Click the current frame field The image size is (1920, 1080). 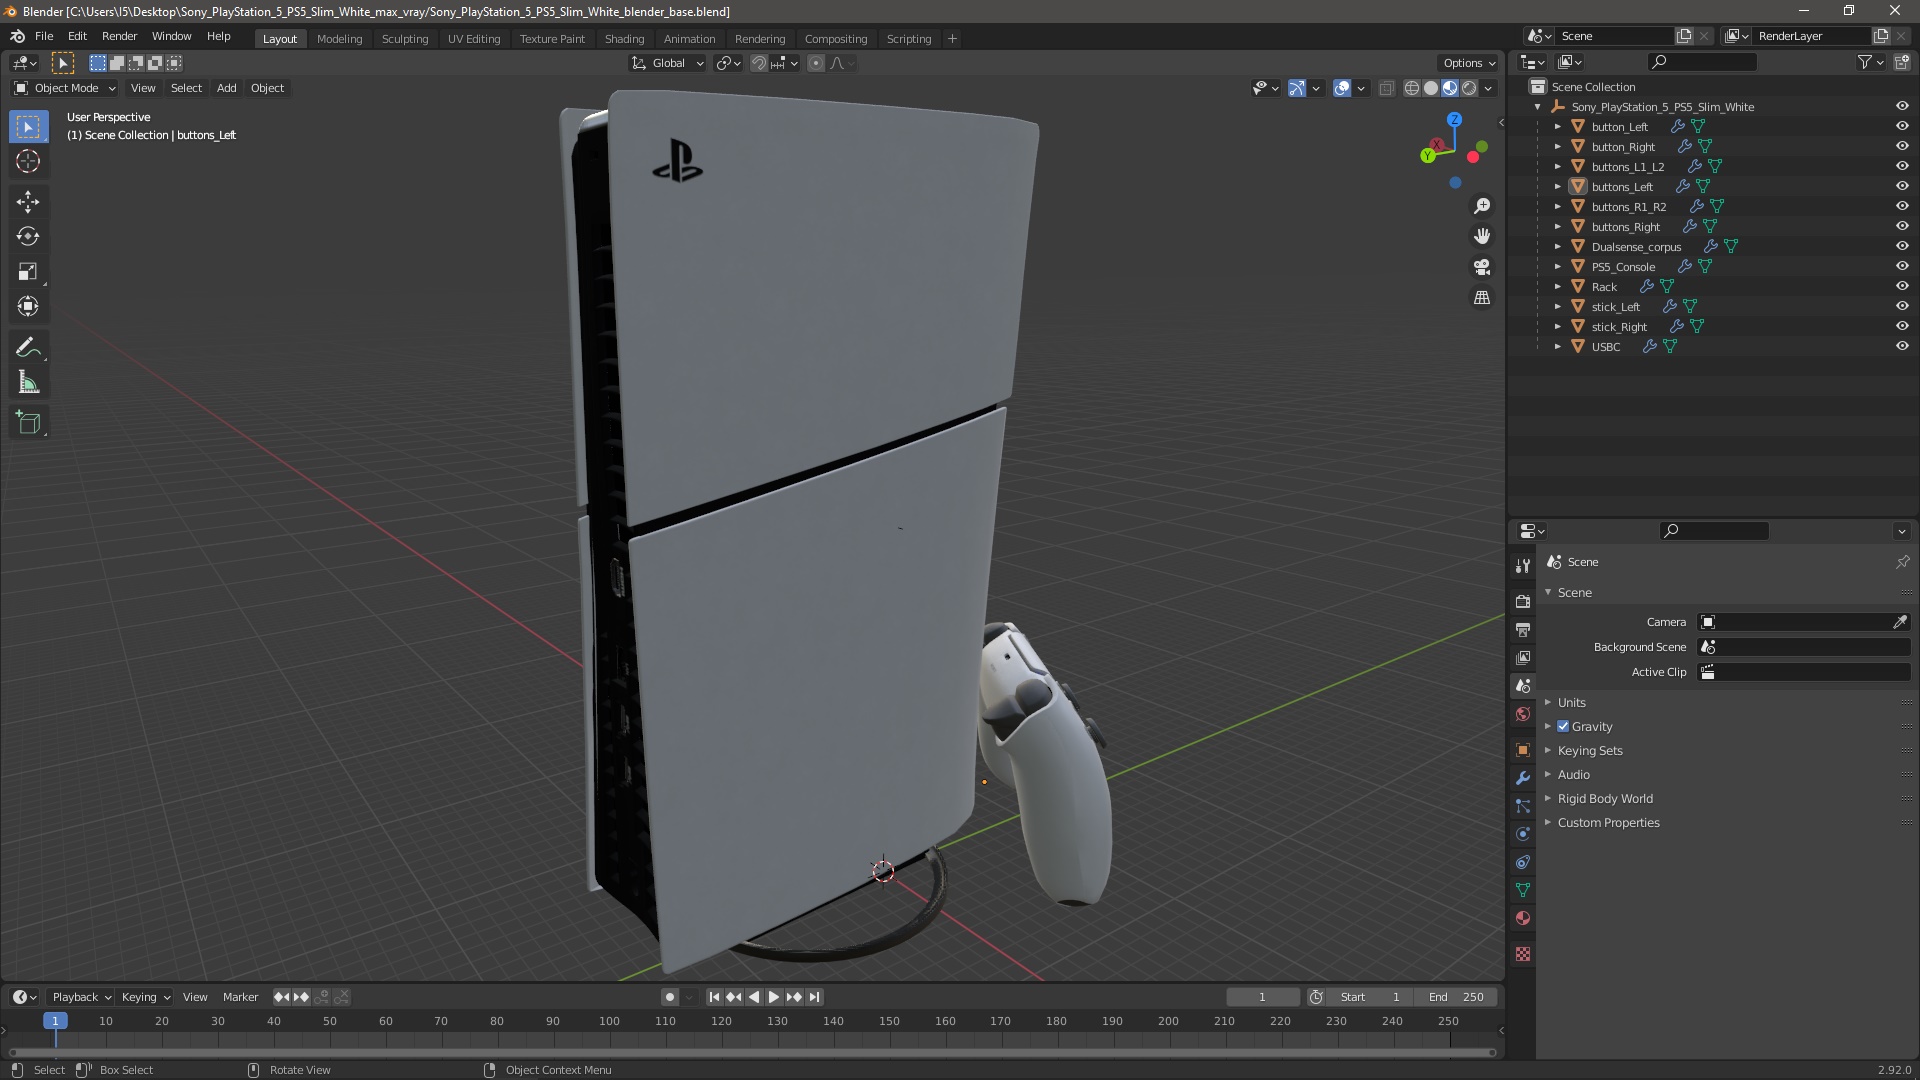coord(1262,997)
